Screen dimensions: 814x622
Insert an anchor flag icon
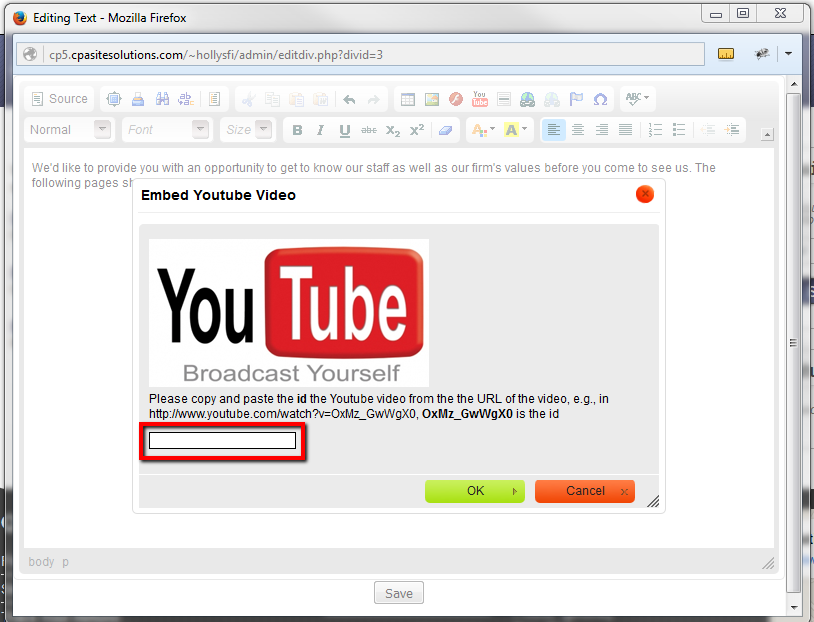pos(577,99)
